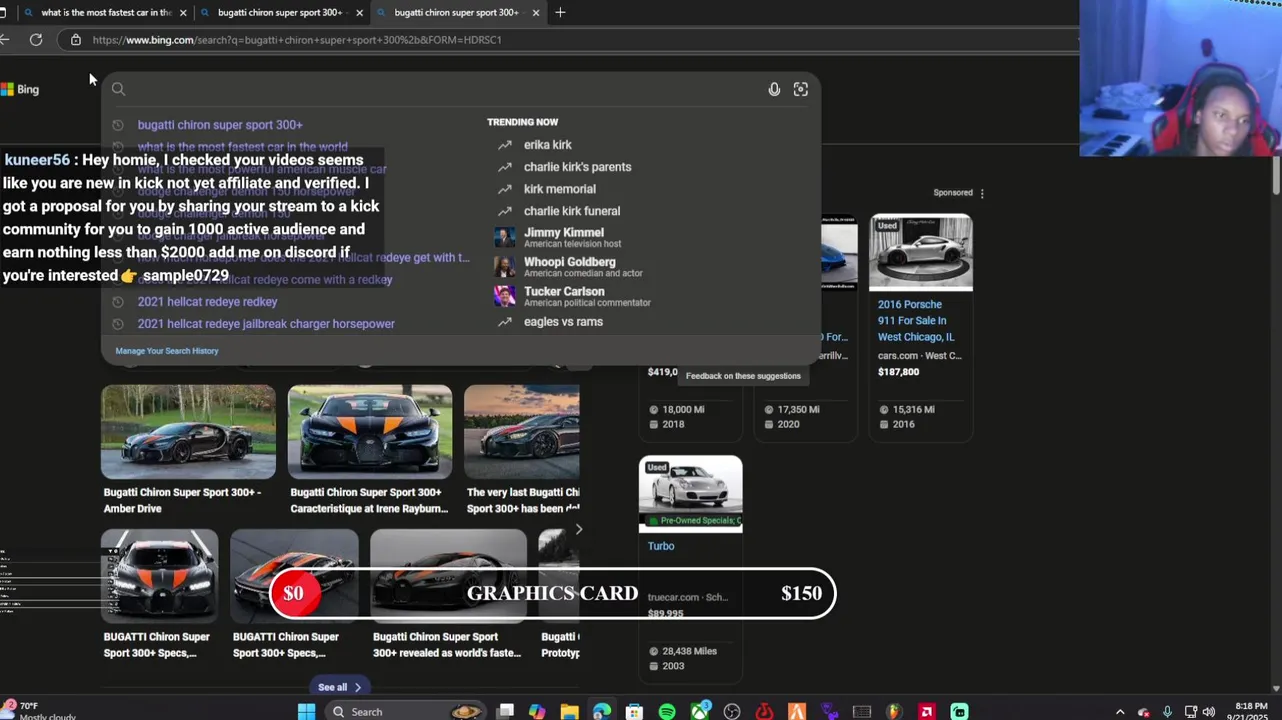
Task: Open Copilot from the taskbar
Action: click(537, 712)
